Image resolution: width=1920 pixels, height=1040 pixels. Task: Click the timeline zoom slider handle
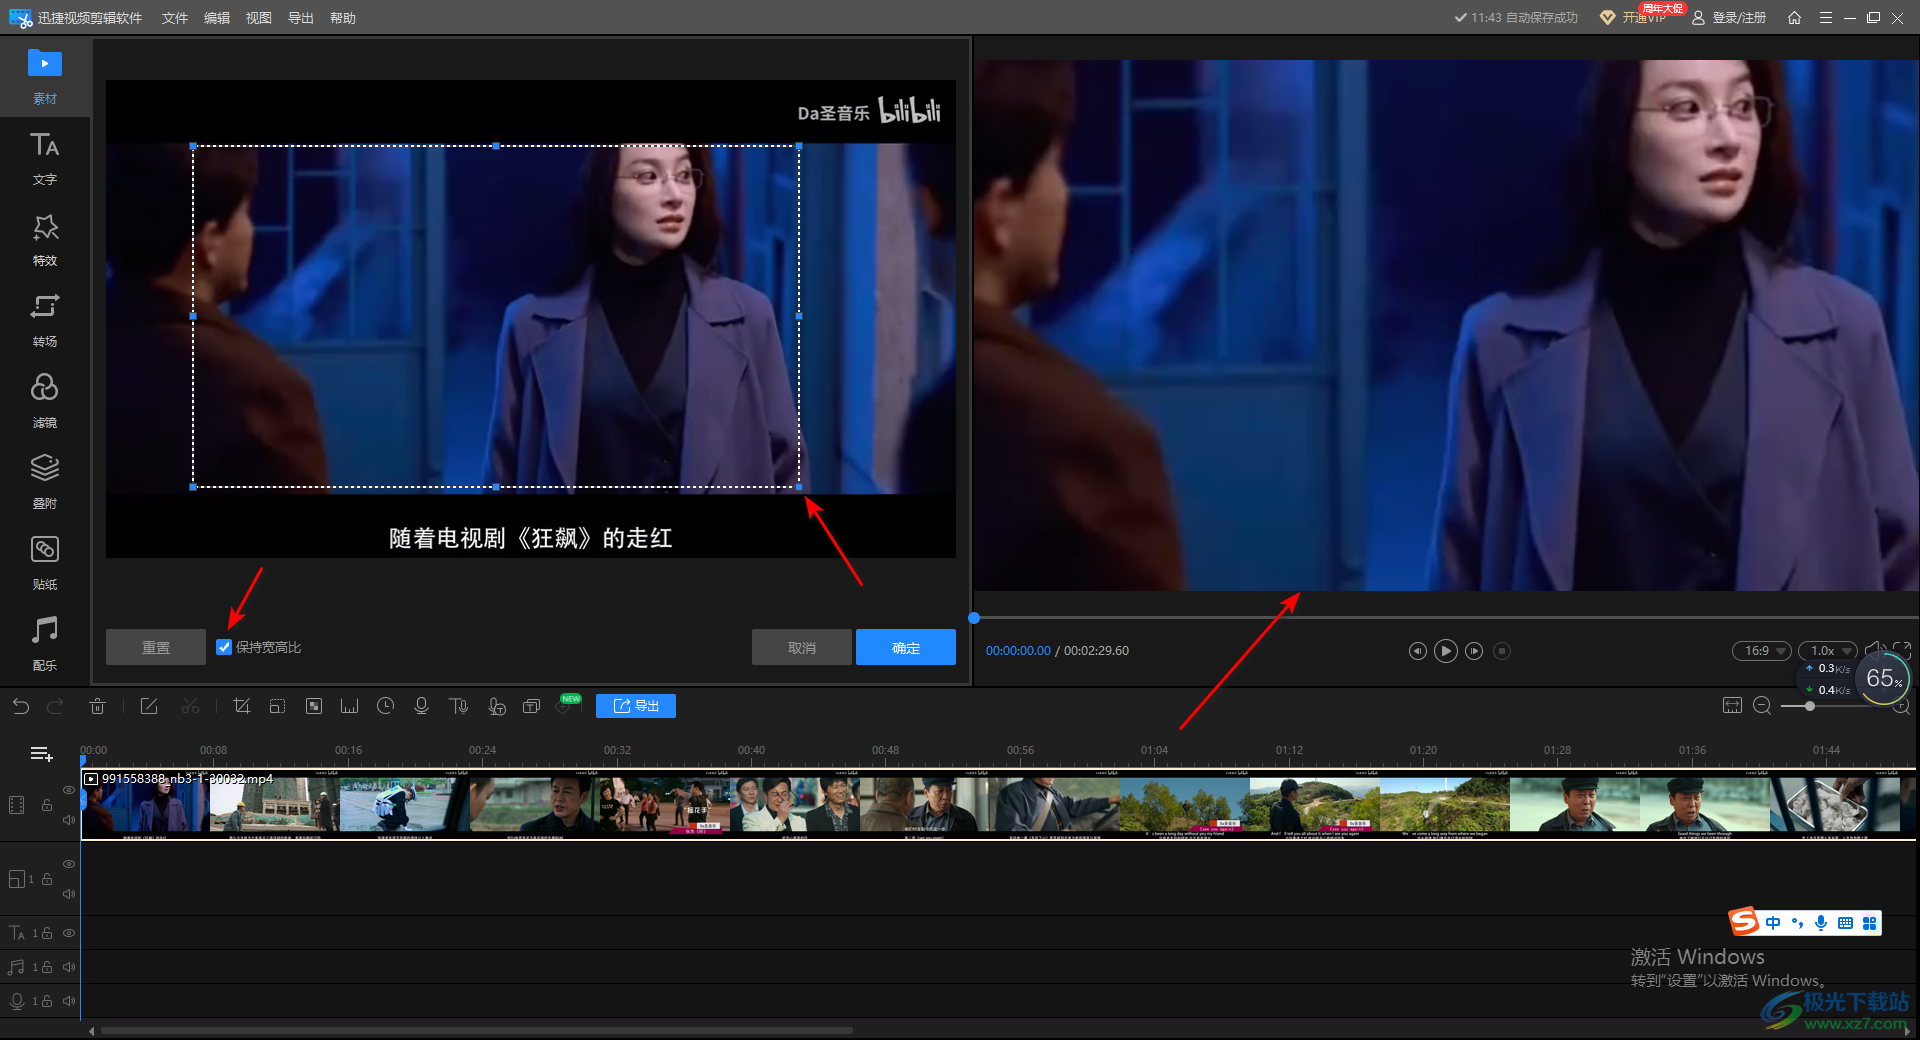pos(1810,706)
